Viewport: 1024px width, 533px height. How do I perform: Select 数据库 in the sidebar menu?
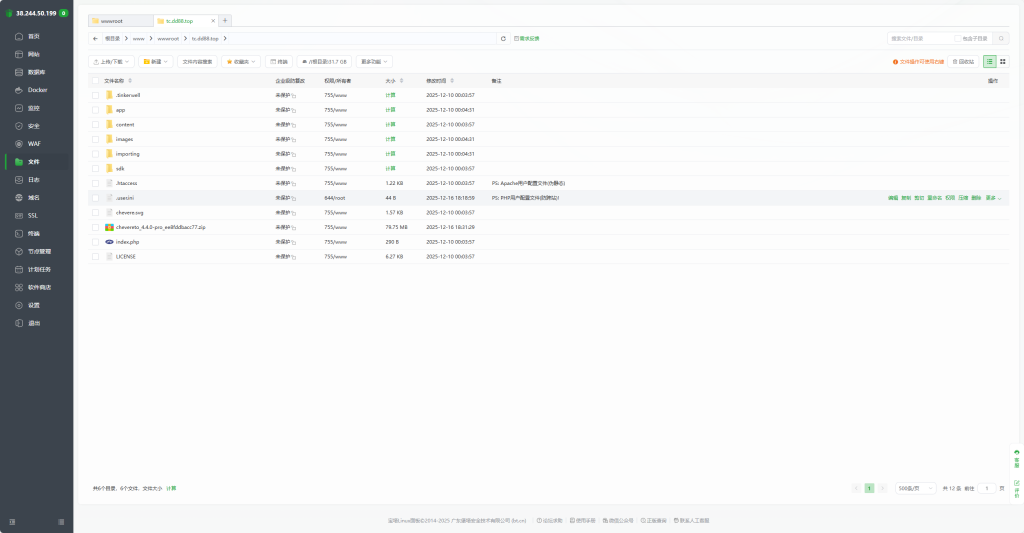coord(35,72)
